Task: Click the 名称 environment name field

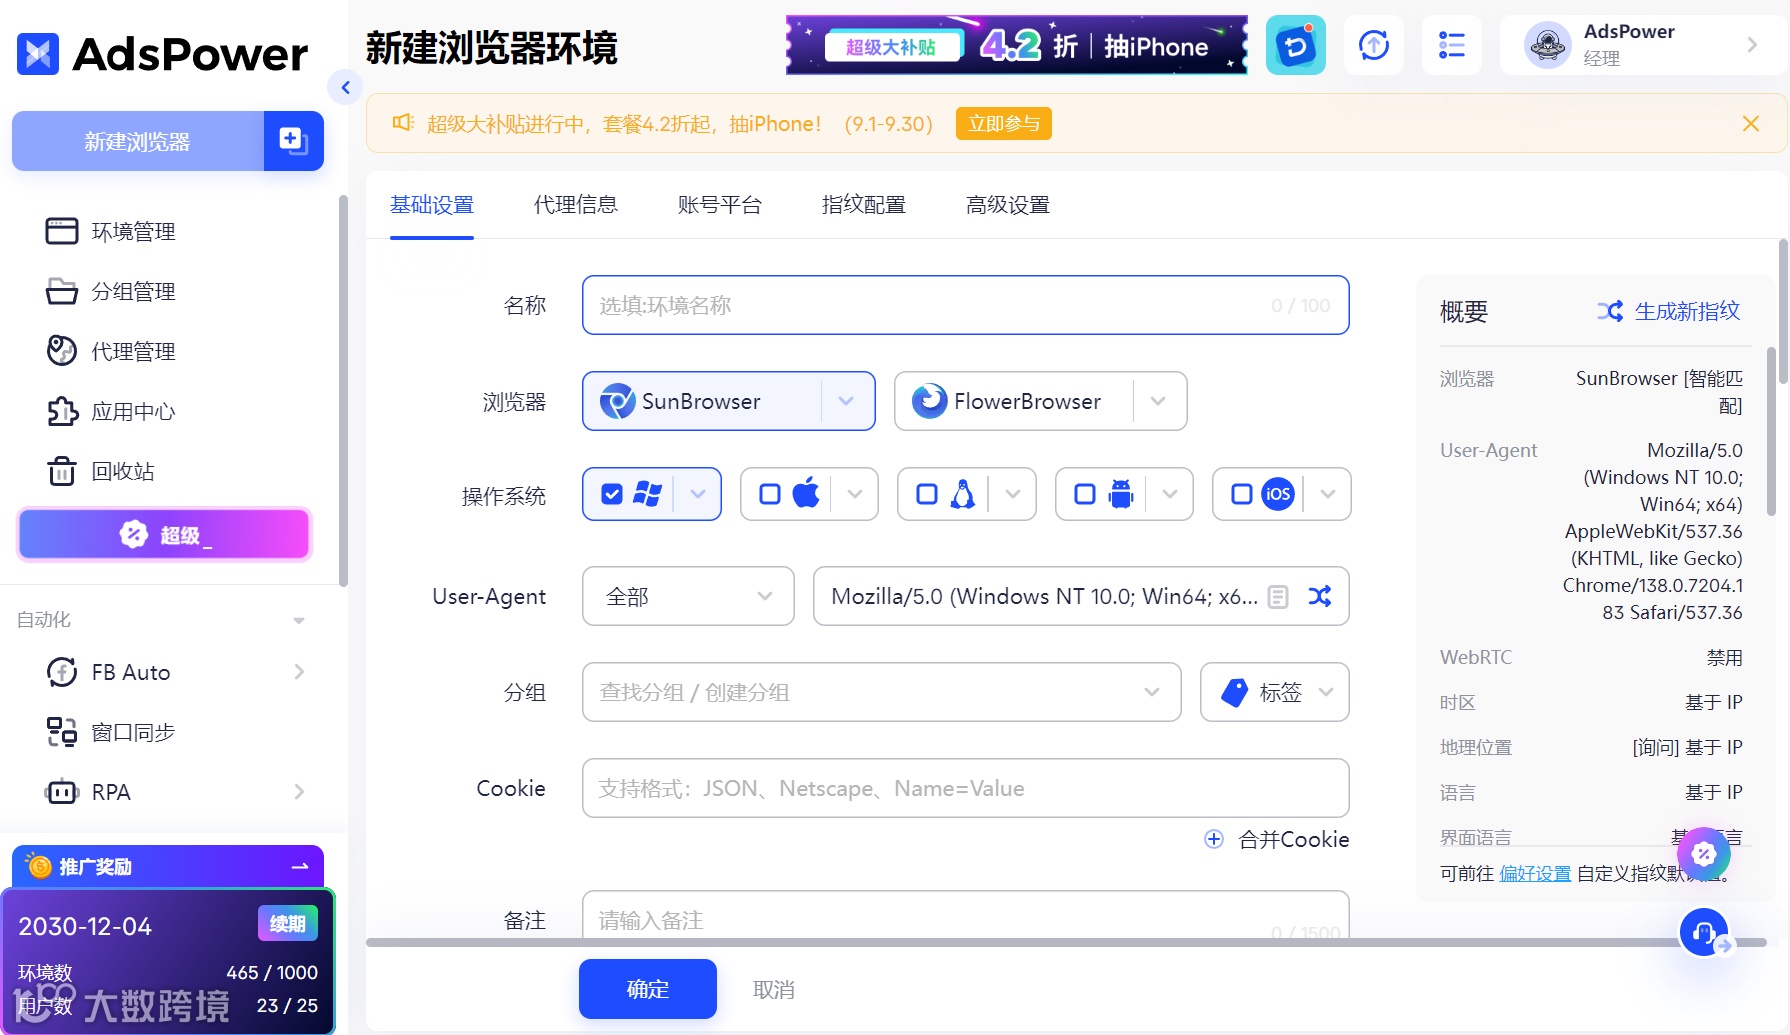Action: [965, 305]
